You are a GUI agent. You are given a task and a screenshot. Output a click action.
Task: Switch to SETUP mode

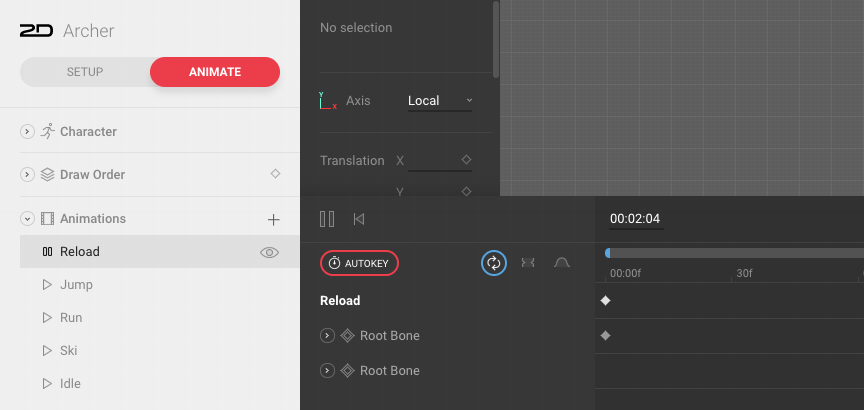[x=85, y=72]
